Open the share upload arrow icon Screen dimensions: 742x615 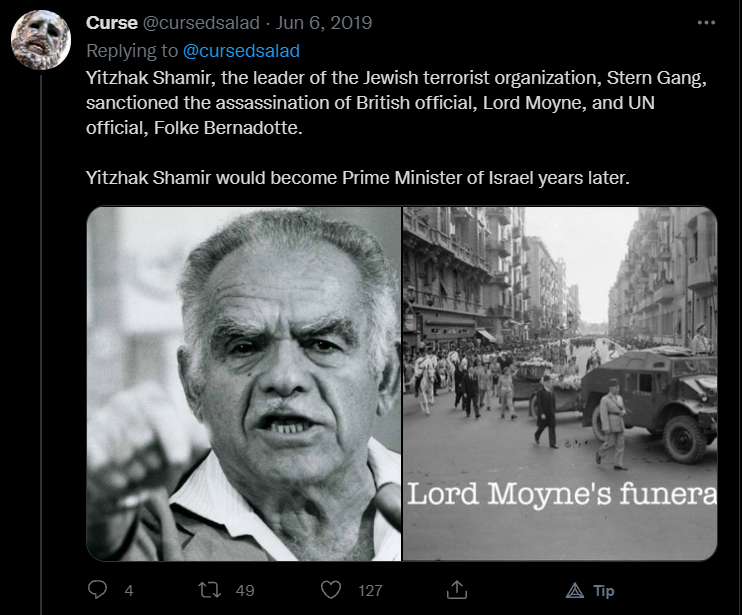point(457,589)
